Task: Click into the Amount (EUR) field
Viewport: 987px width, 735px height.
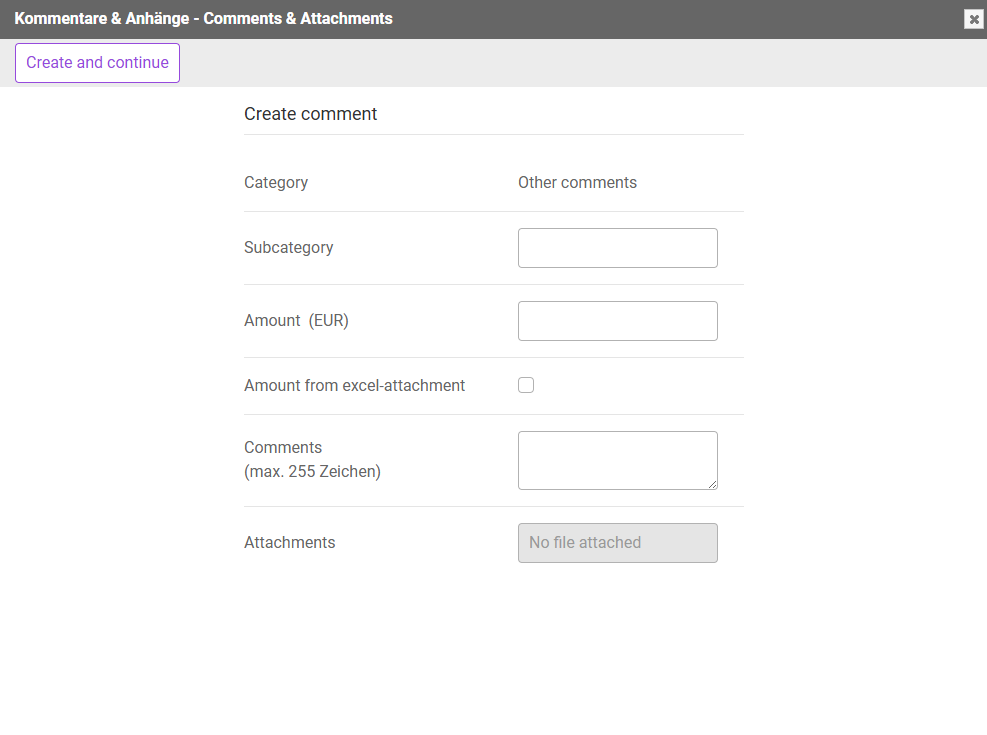Action: (618, 321)
